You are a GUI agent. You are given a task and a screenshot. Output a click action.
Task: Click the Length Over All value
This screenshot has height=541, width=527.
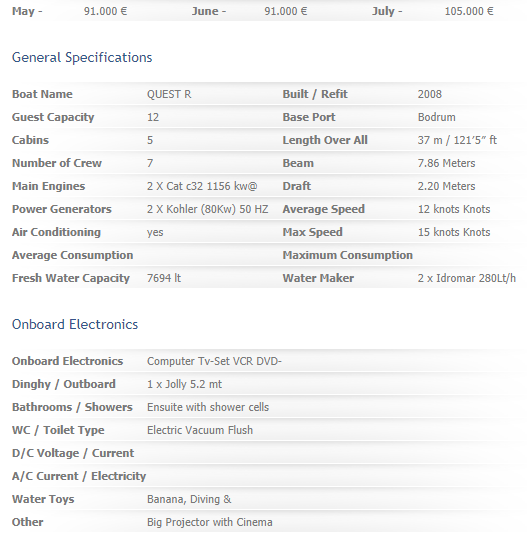point(457,140)
